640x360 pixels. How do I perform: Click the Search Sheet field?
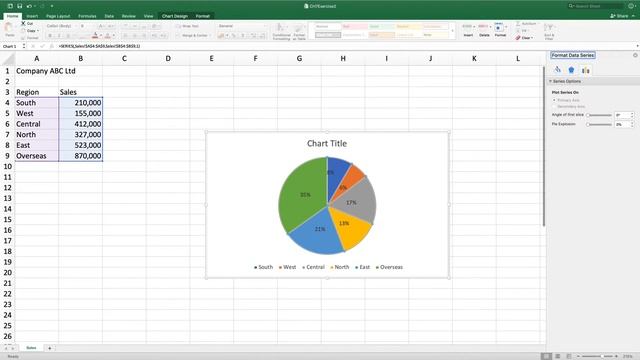click(597, 6)
